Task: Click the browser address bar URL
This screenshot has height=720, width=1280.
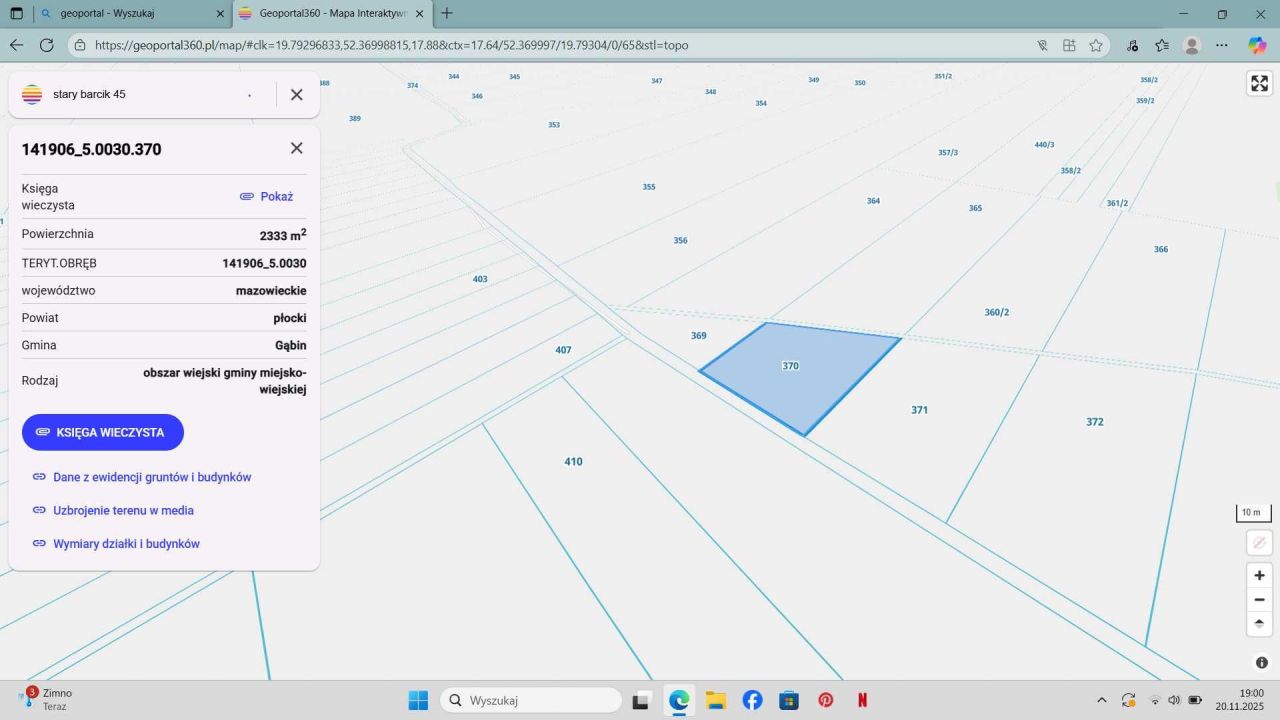Action: point(390,45)
